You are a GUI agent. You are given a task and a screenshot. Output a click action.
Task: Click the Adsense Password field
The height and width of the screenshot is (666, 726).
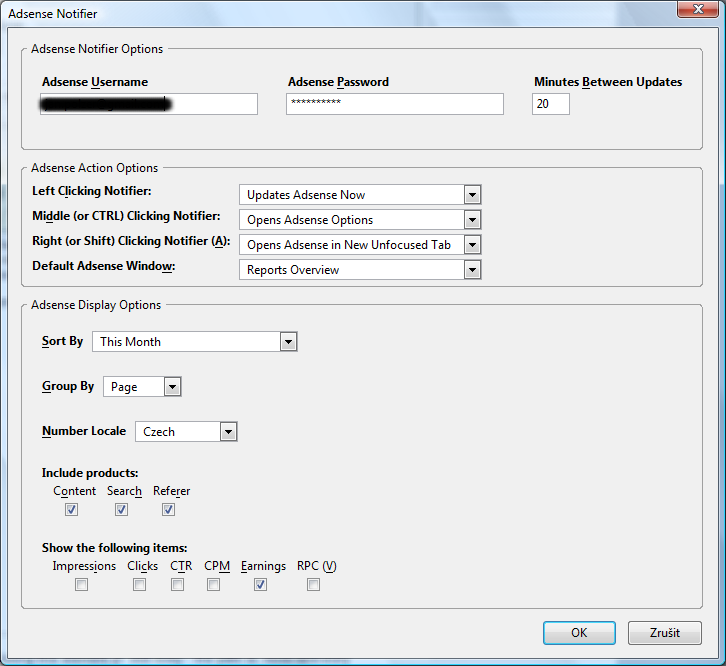(x=394, y=104)
